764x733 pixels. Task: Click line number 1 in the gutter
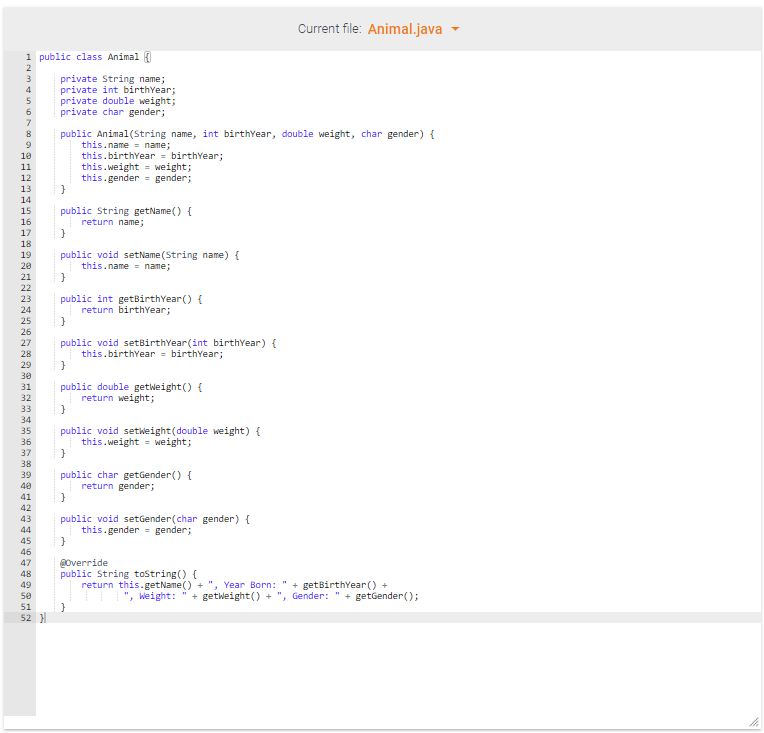(x=28, y=57)
